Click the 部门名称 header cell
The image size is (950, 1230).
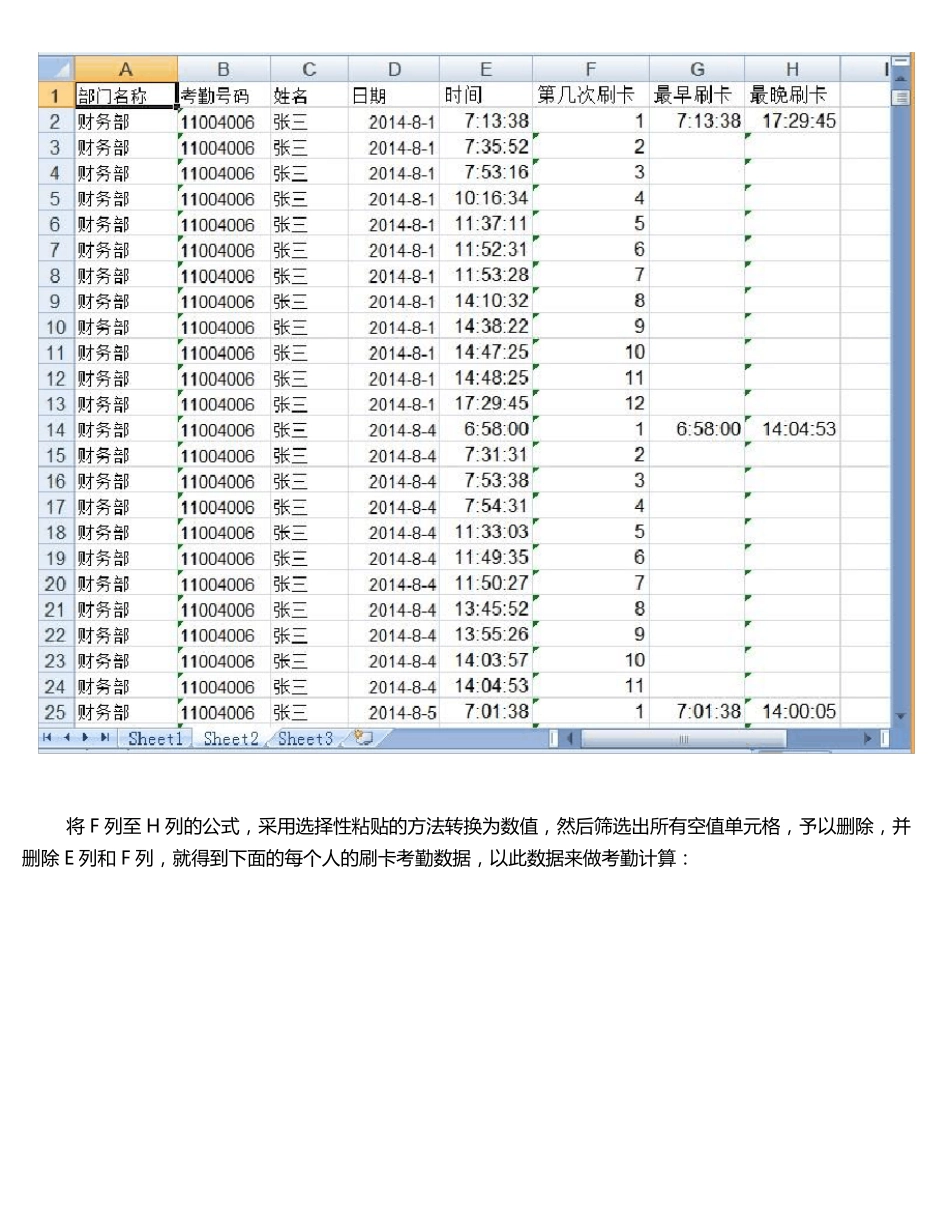coord(126,96)
